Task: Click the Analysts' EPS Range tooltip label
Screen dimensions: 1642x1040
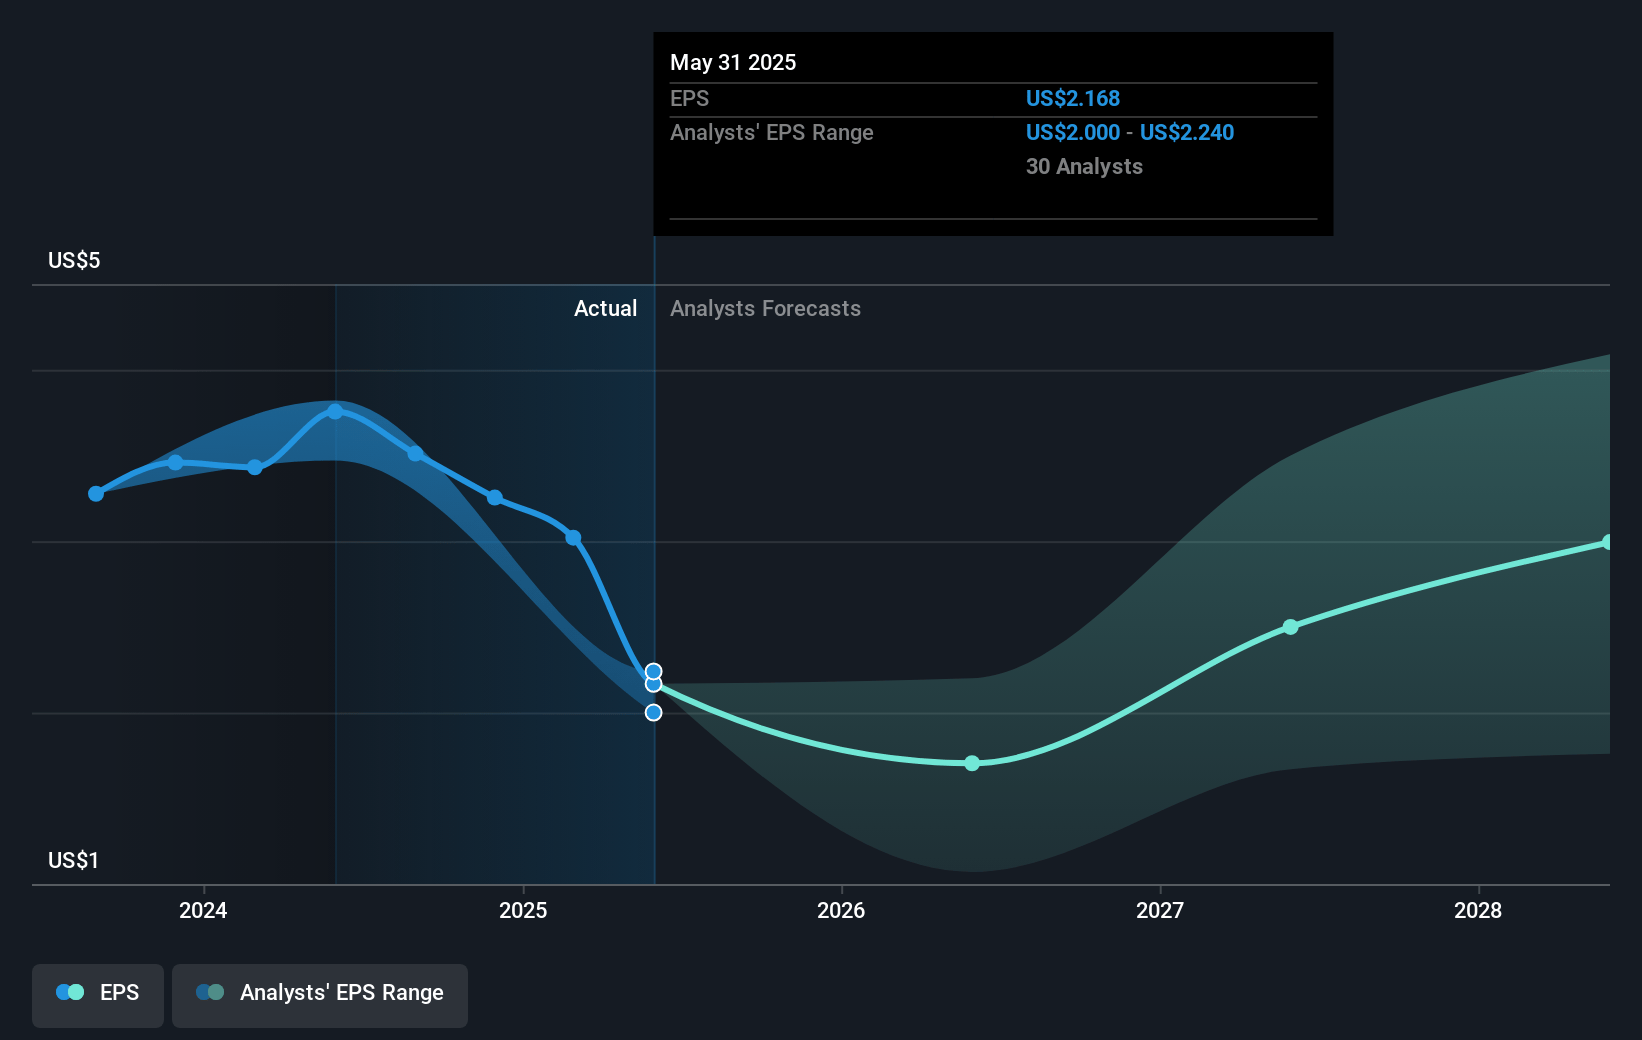Action: pos(771,133)
